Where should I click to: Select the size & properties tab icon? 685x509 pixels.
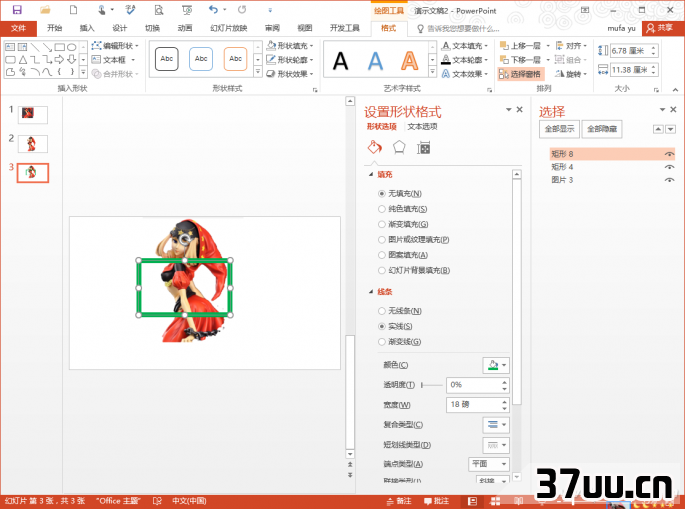tap(423, 148)
